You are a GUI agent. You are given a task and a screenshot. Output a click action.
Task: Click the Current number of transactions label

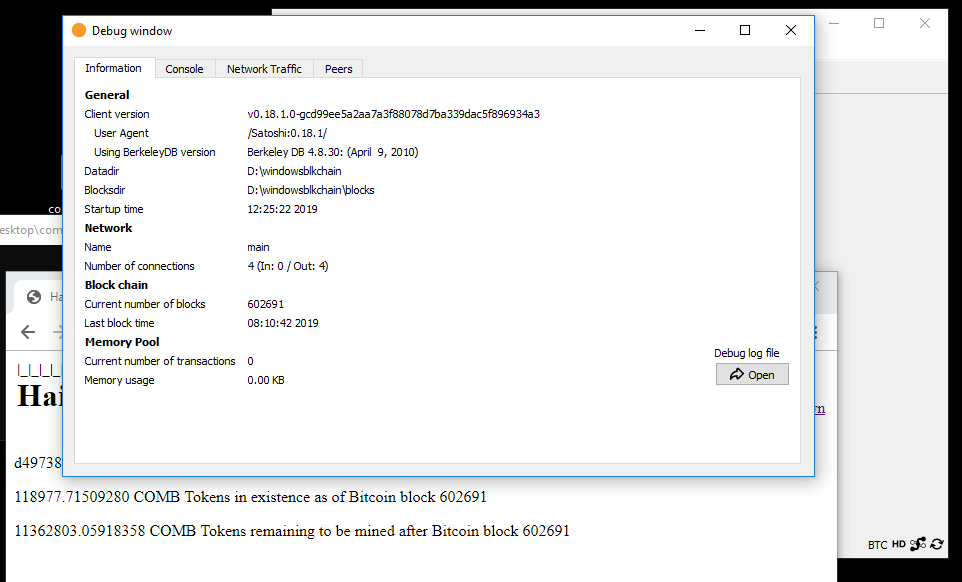click(160, 361)
